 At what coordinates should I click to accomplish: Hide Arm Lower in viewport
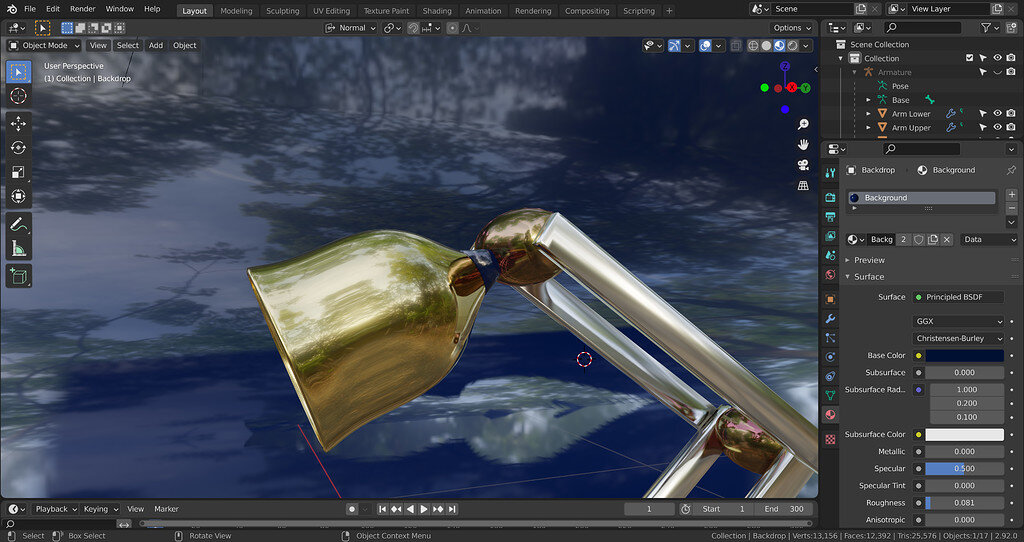coord(997,114)
